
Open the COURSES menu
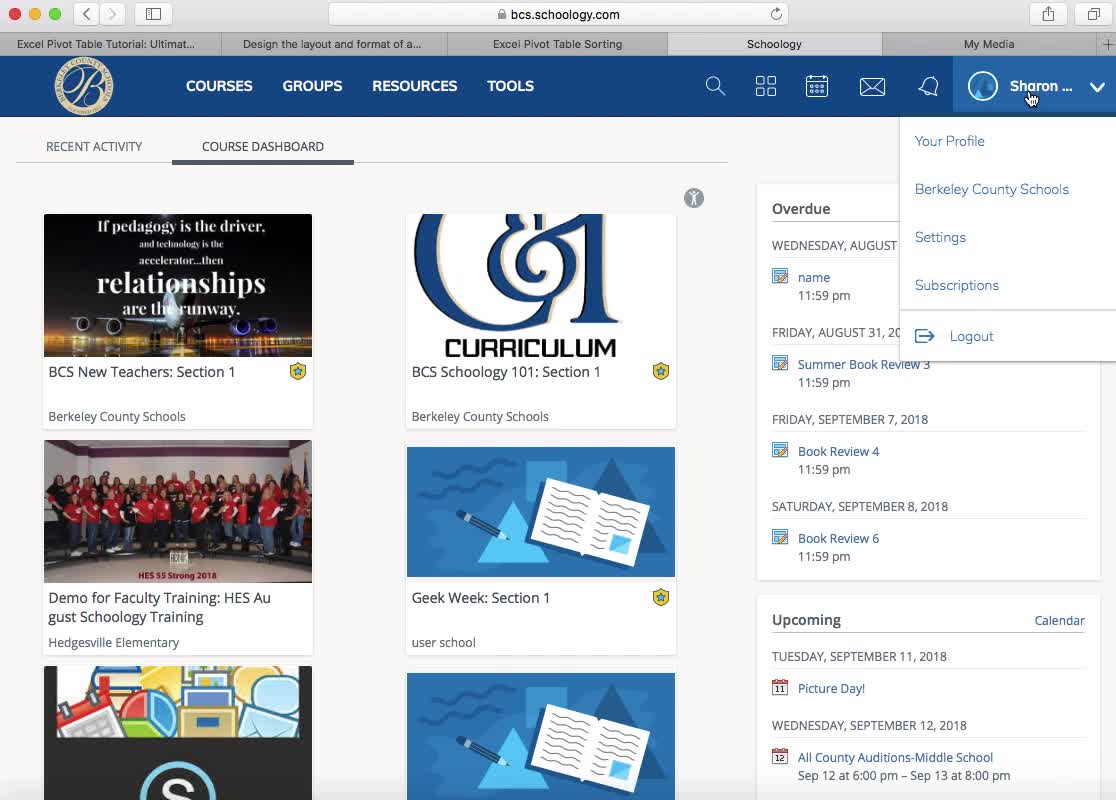(x=219, y=86)
